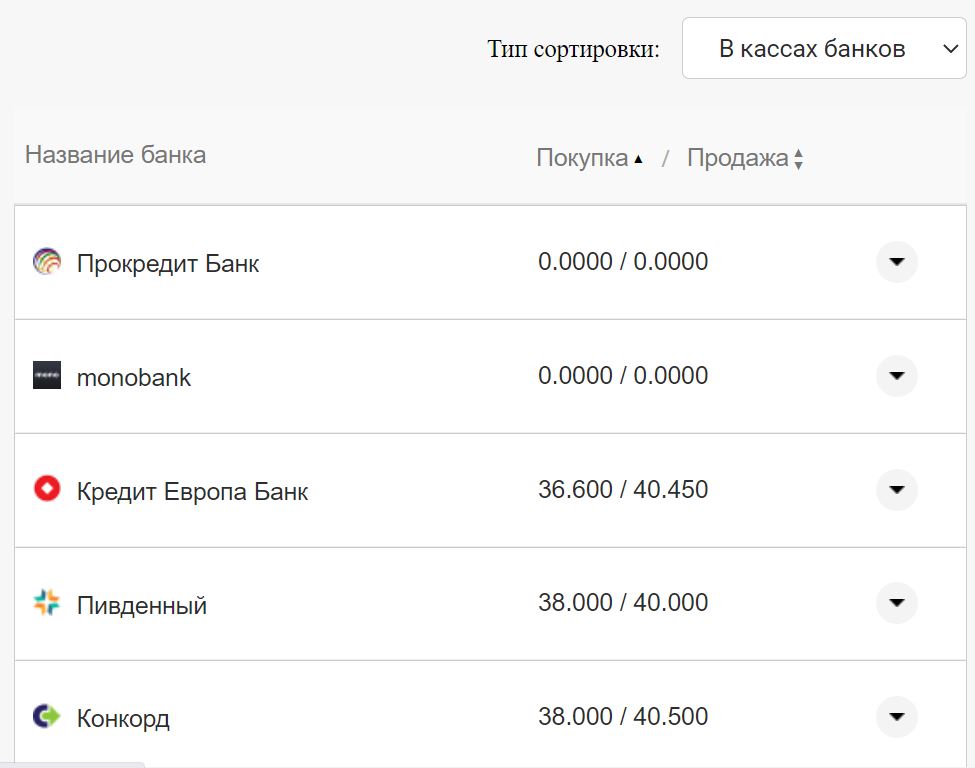Open the Прокредит Банк bank page
The width and height of the screenshot is (975, 768).
coord(168,263)
